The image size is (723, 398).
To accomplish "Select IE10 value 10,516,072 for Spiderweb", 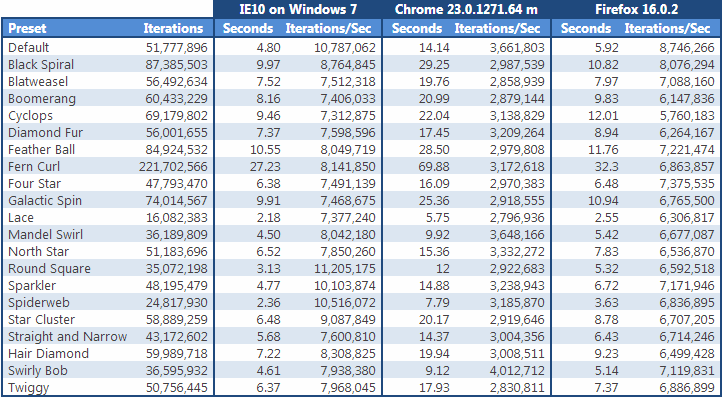I will click(345, 303).
